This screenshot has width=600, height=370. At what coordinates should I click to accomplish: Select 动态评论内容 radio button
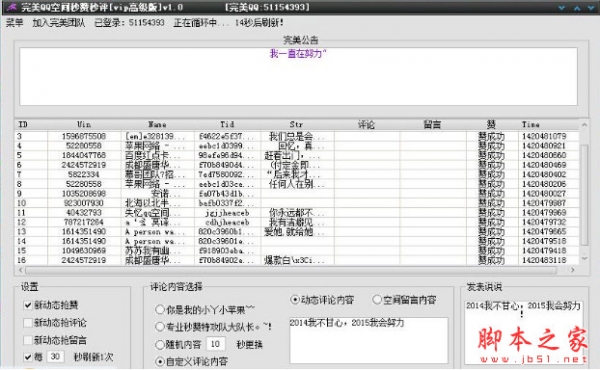click(295, 300)
